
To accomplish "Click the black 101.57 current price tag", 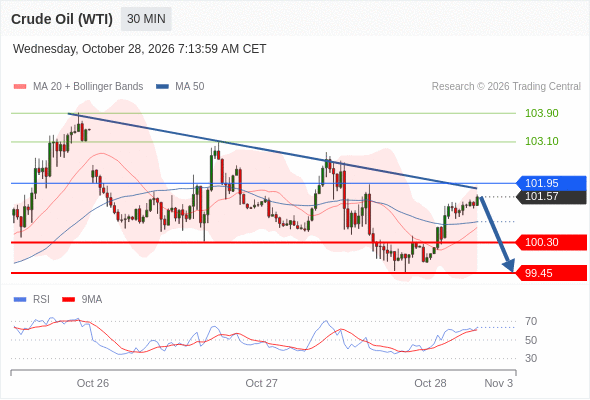I will click(551, 197).
